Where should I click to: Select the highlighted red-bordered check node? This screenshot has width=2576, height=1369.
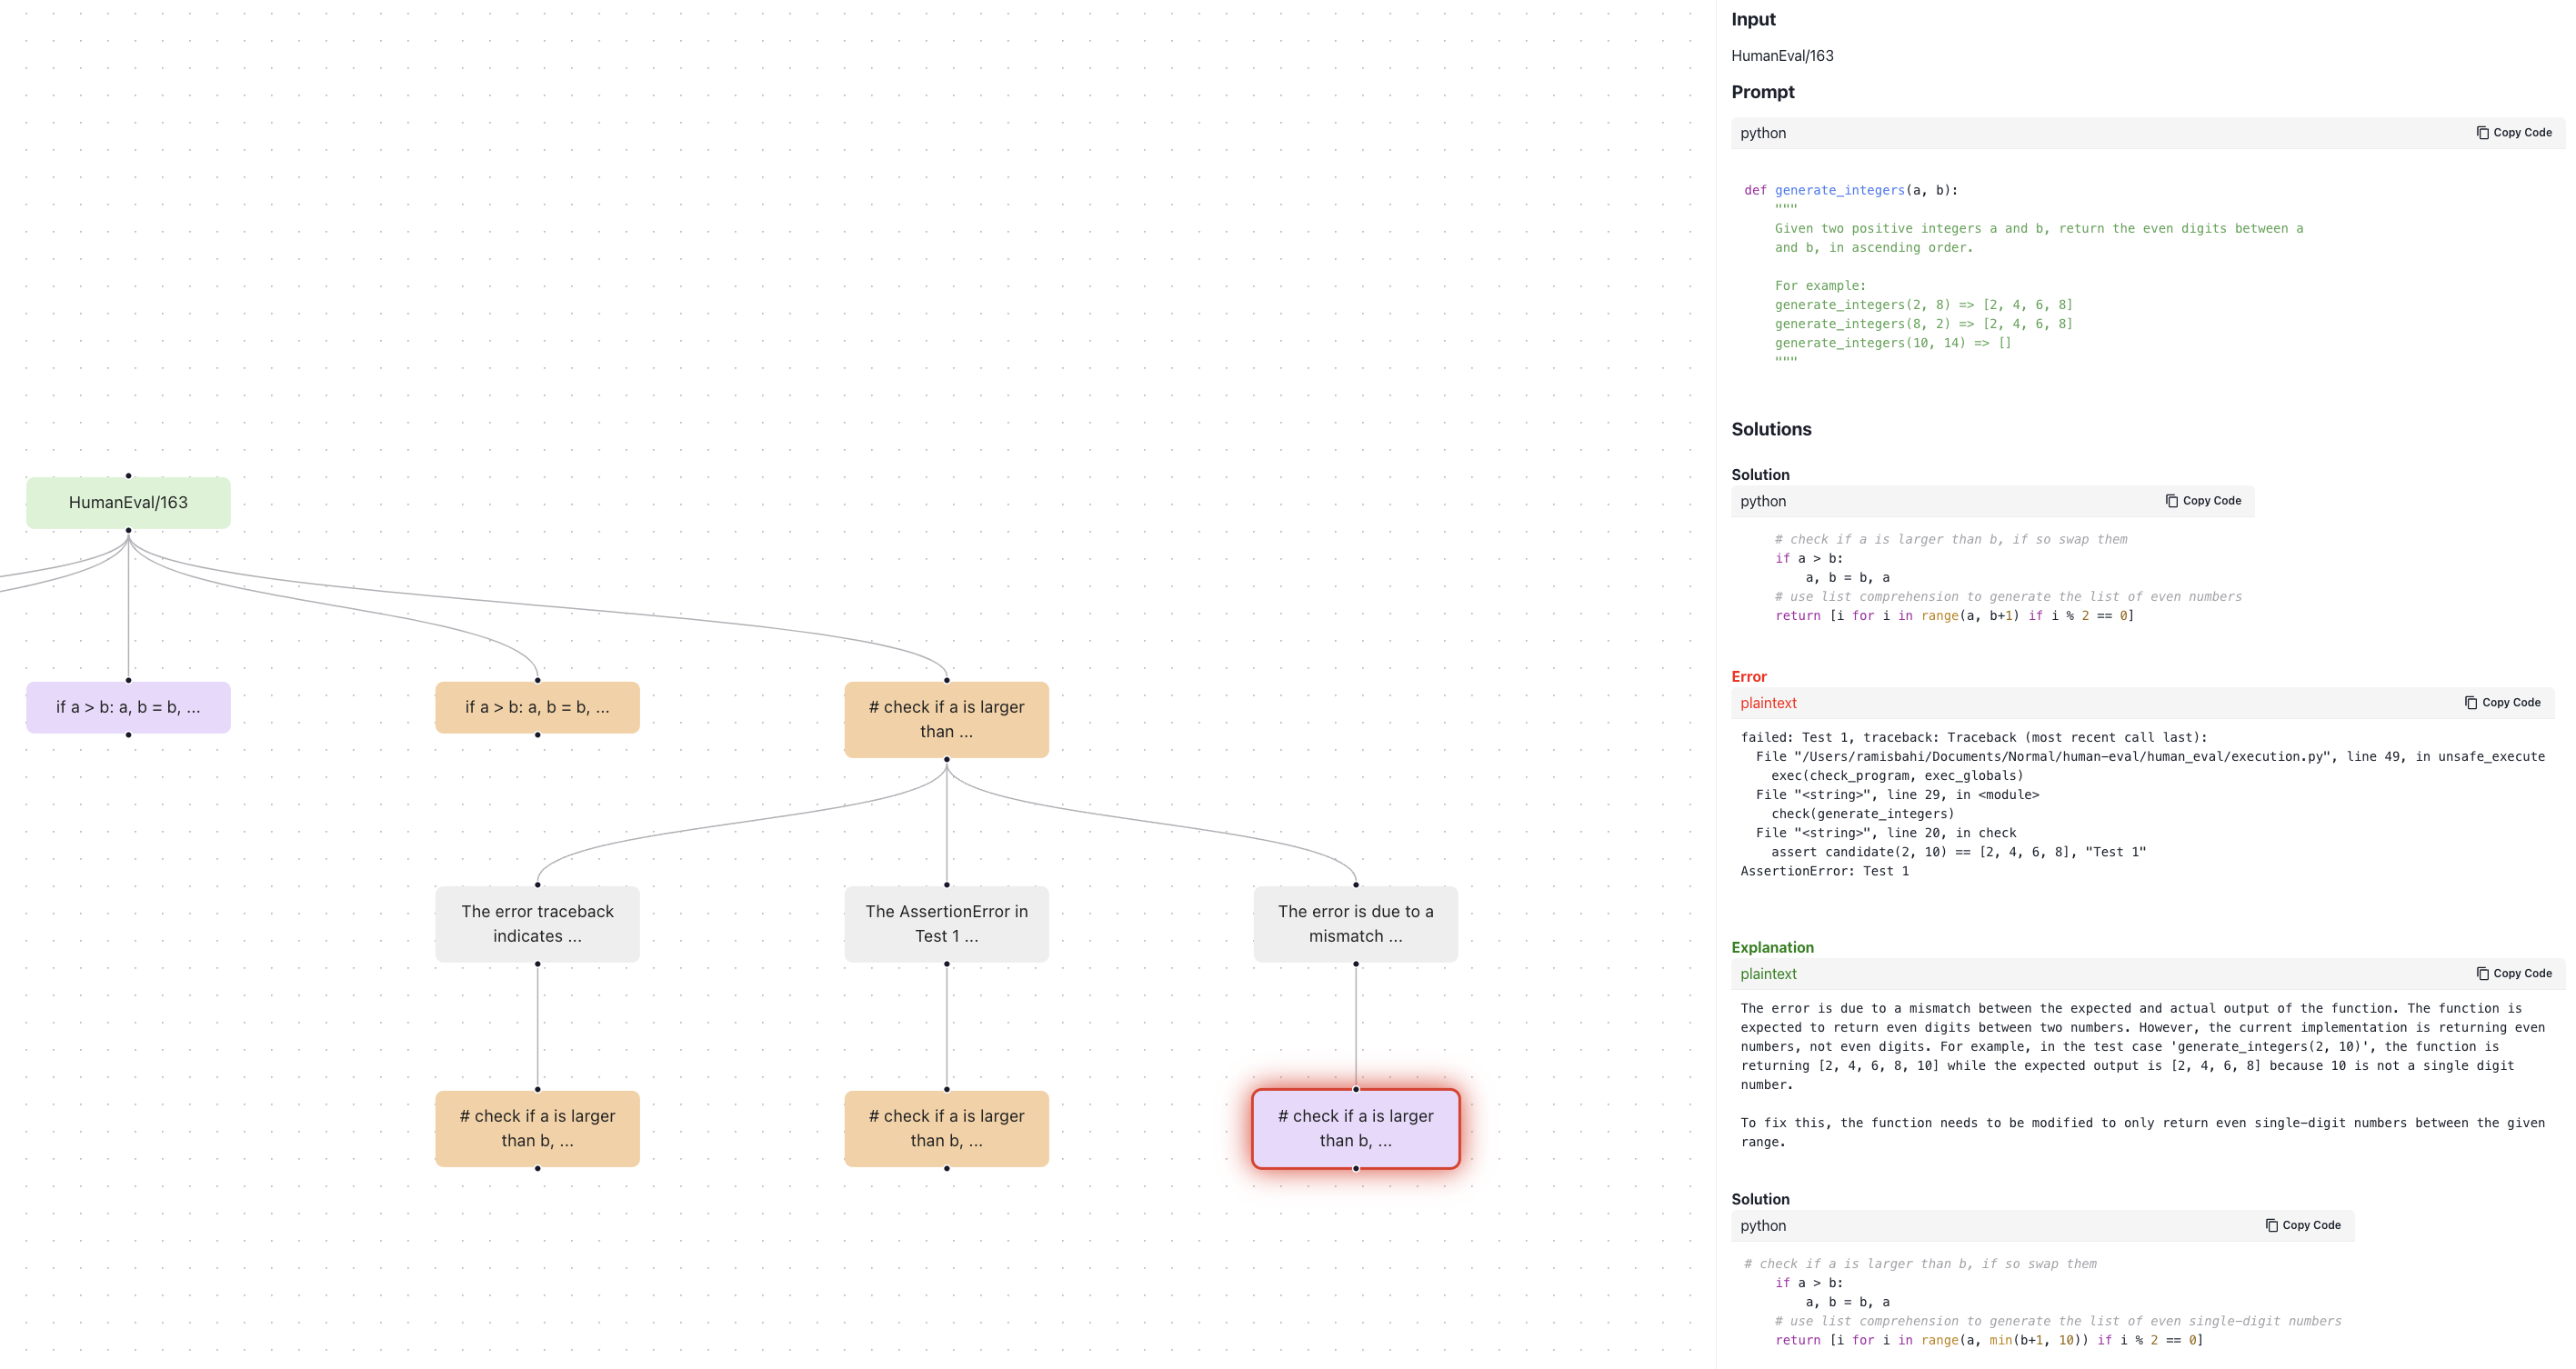coord(1355,1129)
